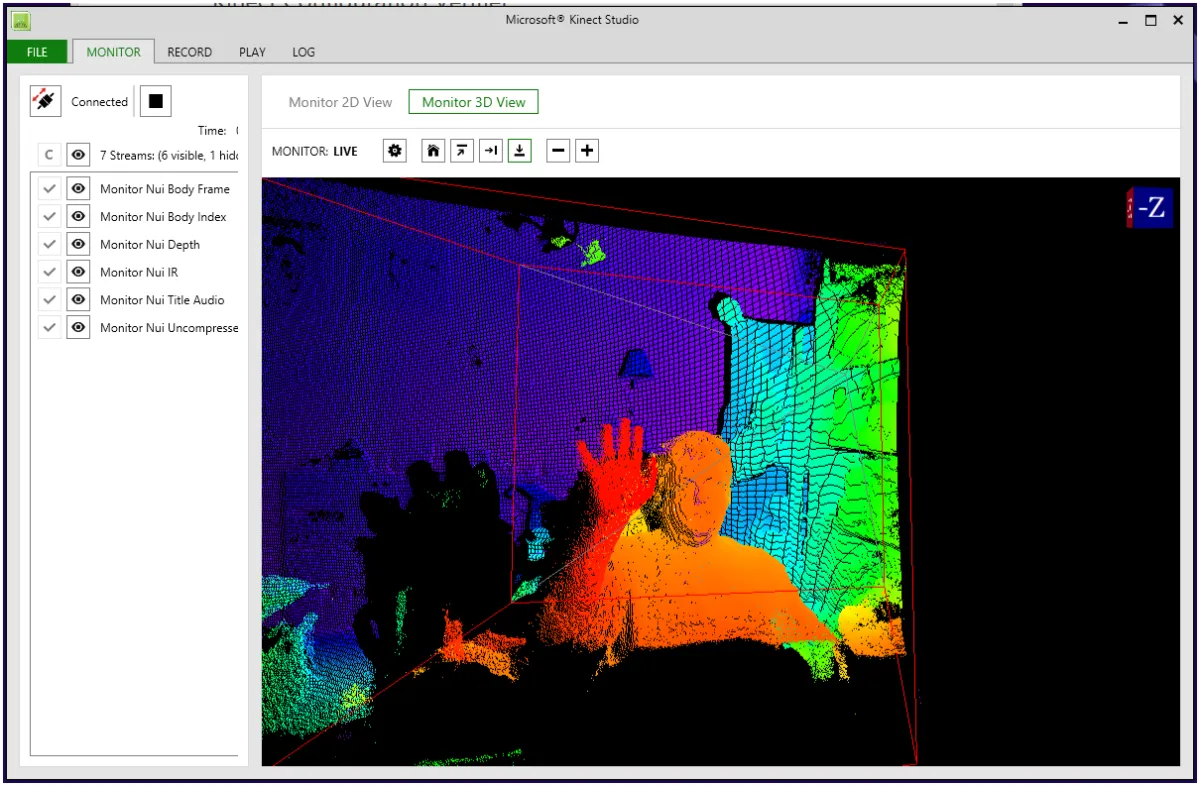Click the Kinect Studio app icon in title bar
This screenshot has height=786, width=1200.
[21, 20]
